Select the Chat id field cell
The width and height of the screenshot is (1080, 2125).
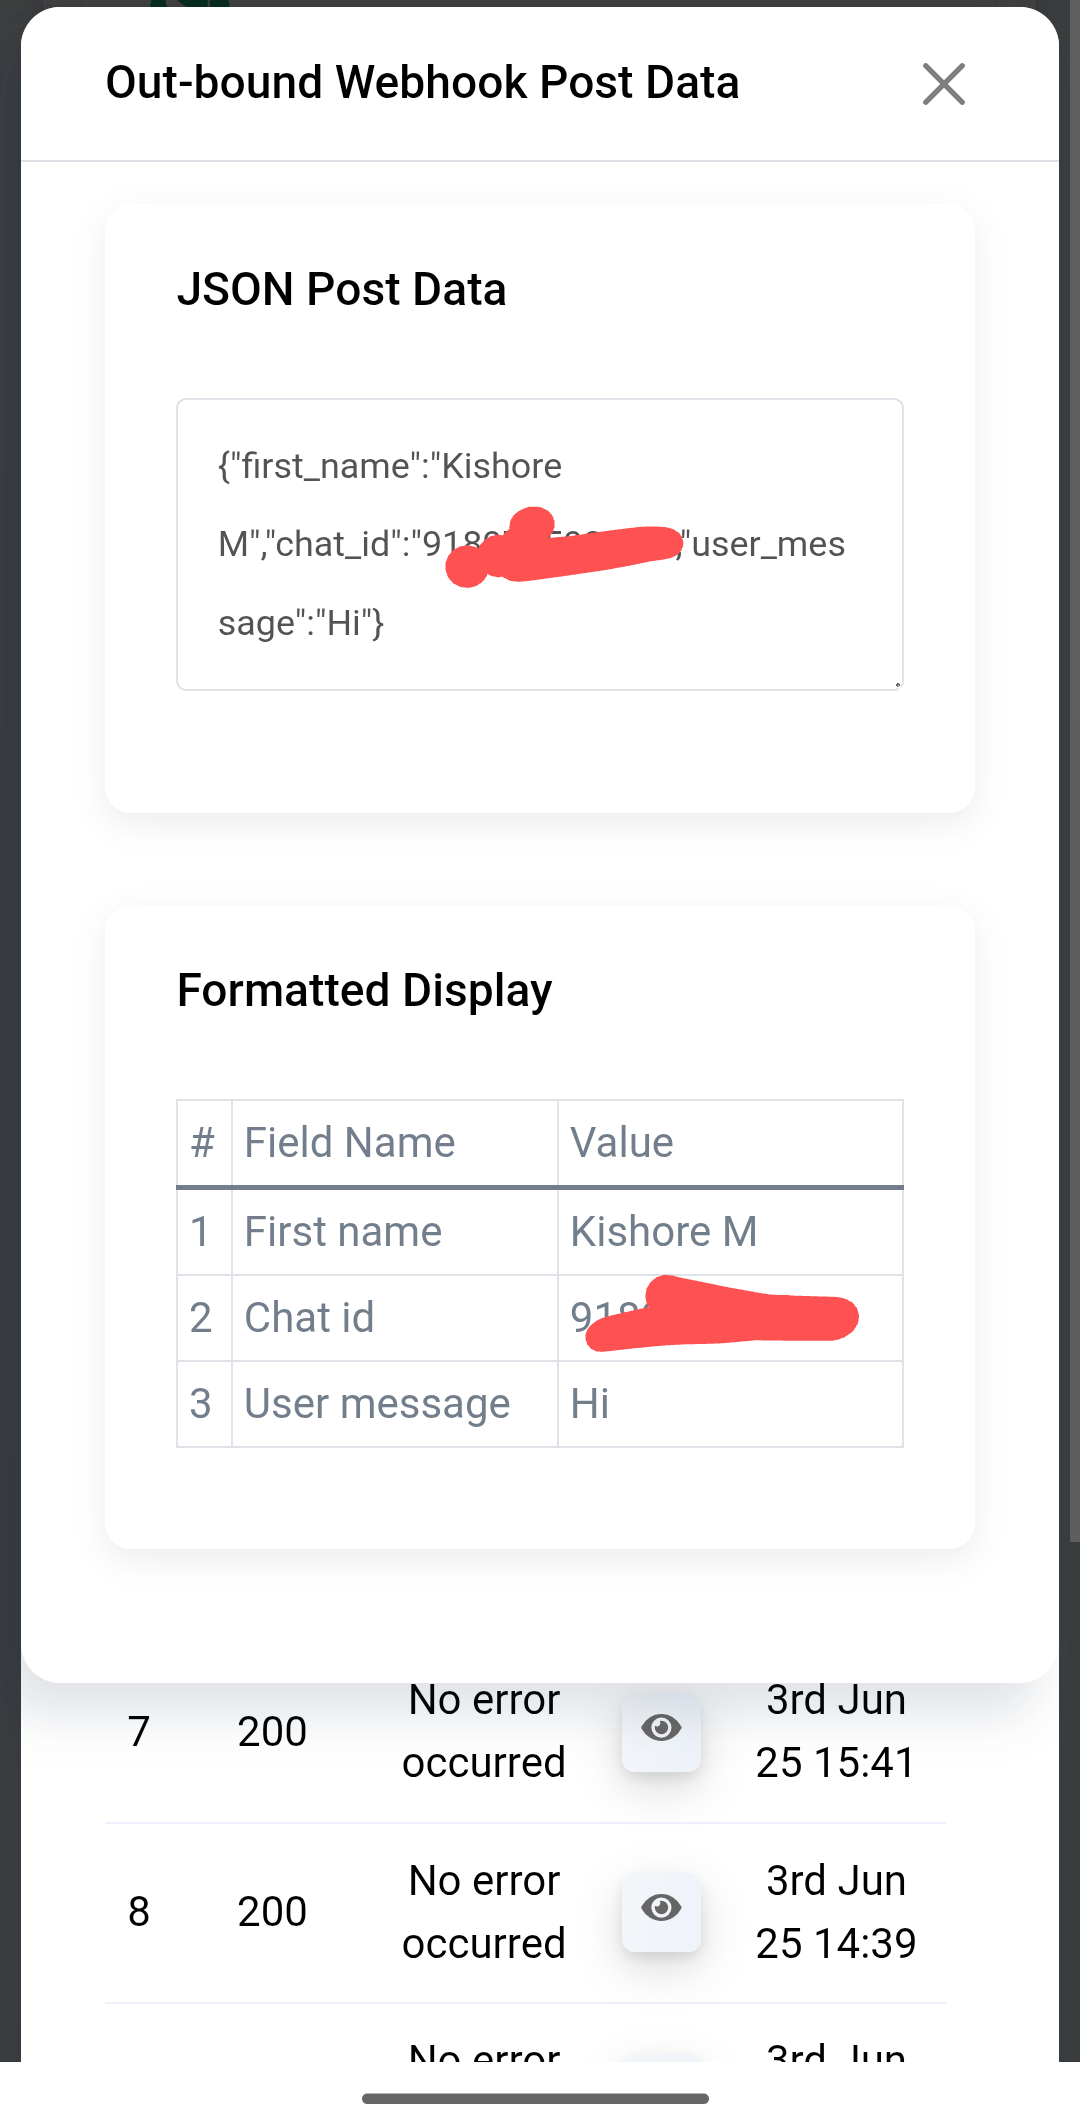tap(309, 1318)
